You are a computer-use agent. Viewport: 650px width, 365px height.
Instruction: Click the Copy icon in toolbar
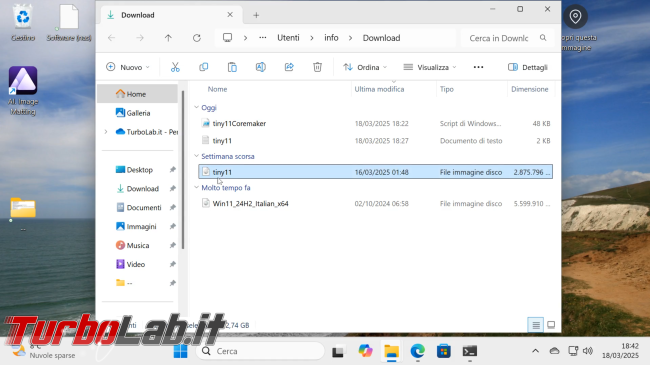[204, 67]
